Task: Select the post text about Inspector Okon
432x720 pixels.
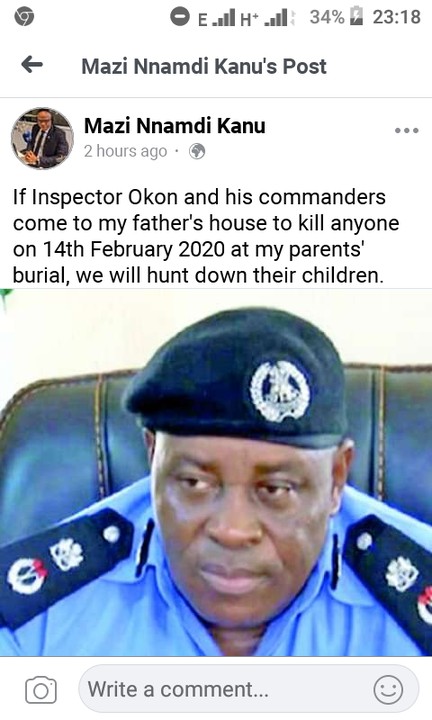Action: click(x=206, y=236)
